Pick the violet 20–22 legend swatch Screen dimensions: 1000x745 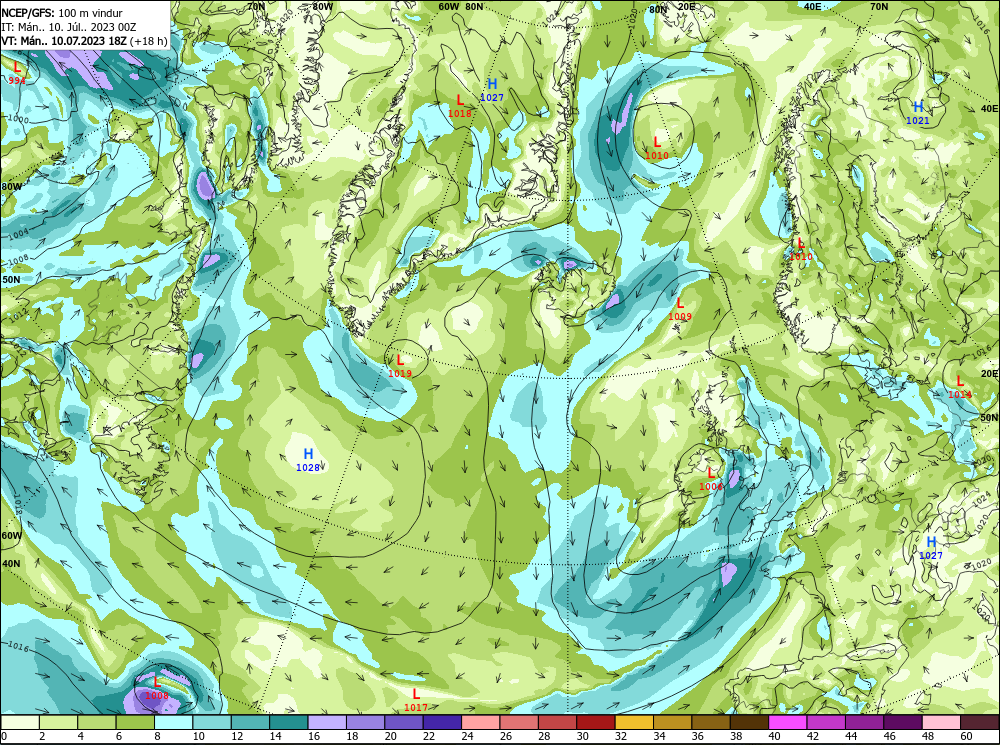tap(404, 722)
